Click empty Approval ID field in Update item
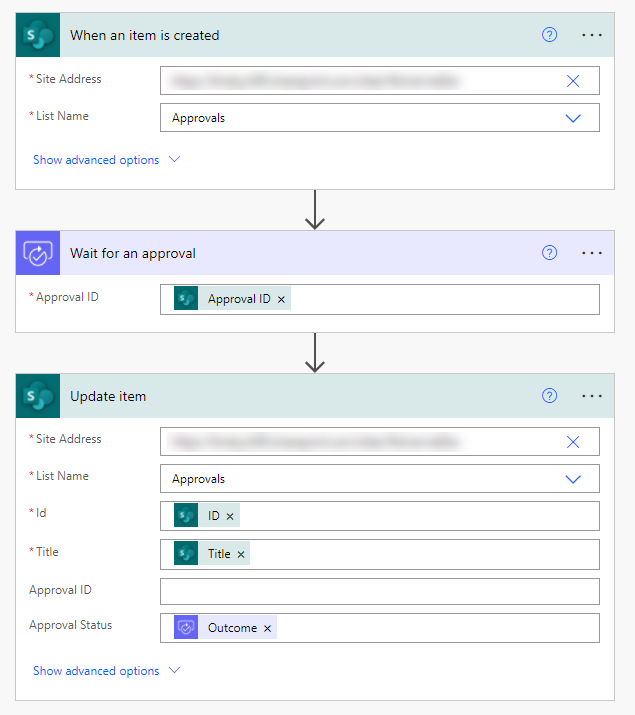 point(380,591)
